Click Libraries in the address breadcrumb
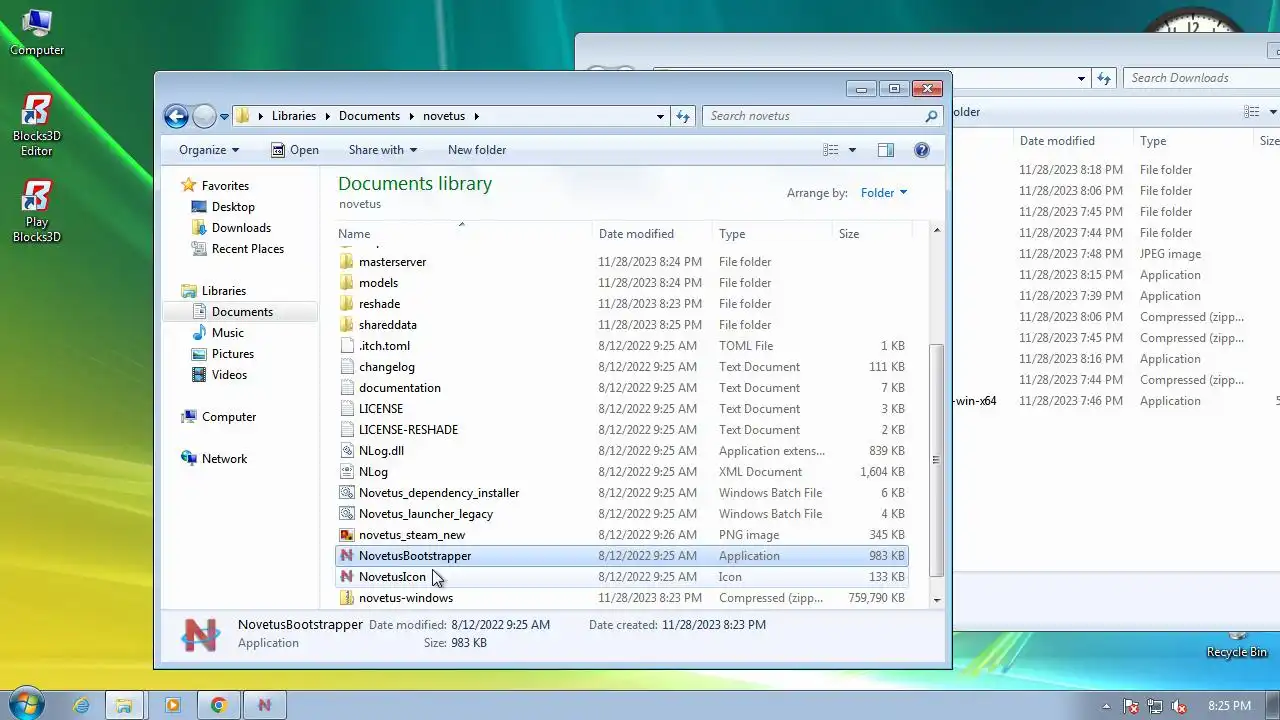The height and width of the screenshot is (720, 1280). tap(294, 116)
